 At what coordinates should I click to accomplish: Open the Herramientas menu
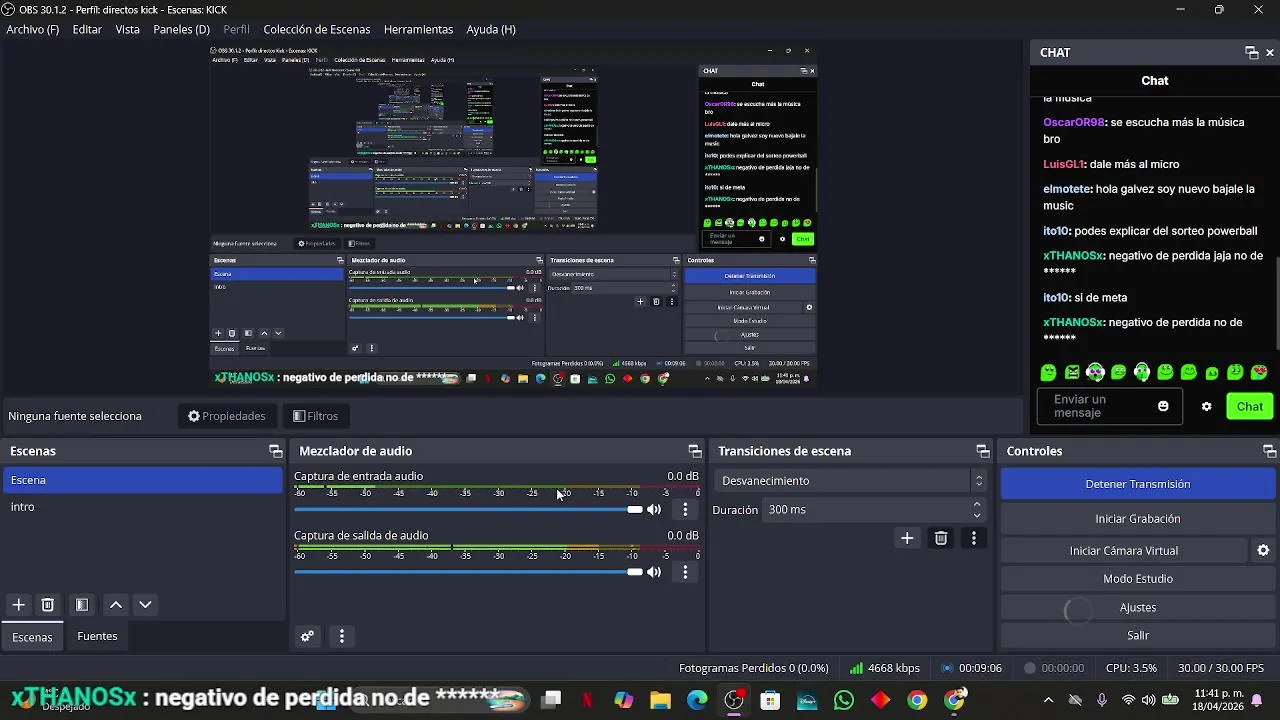(x=418, y=29)
